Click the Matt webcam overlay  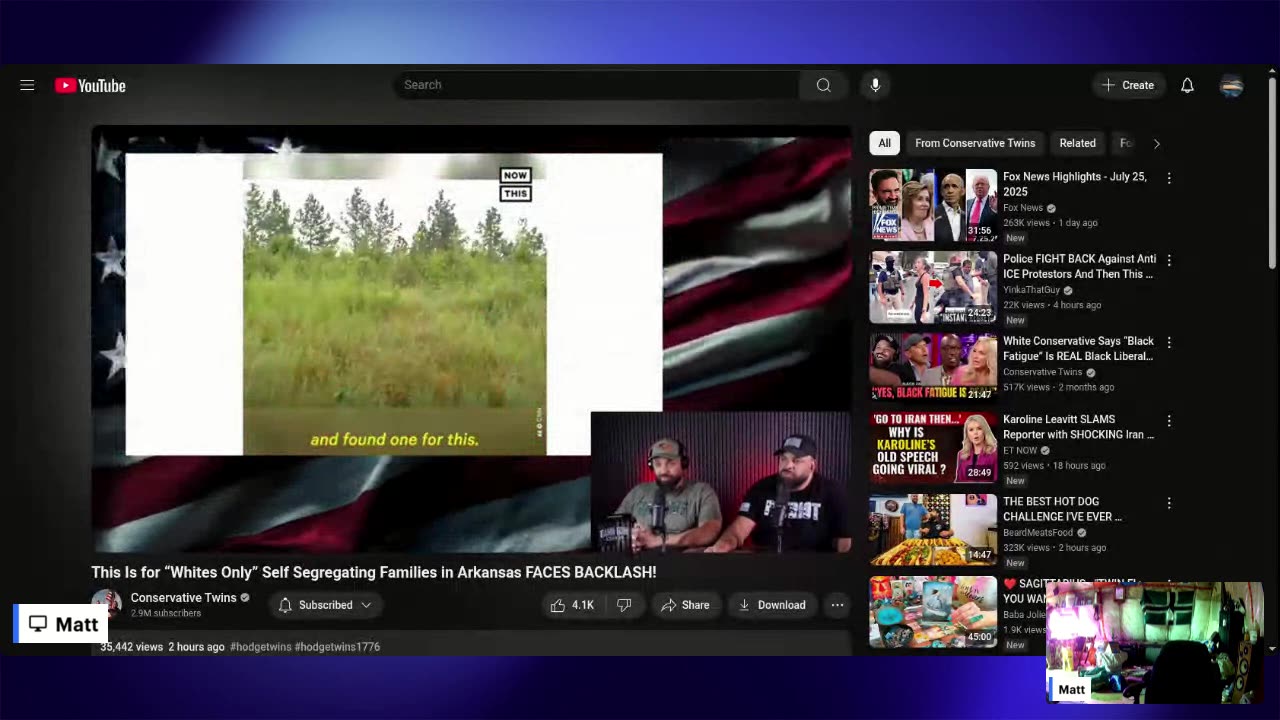(1155, 643)
